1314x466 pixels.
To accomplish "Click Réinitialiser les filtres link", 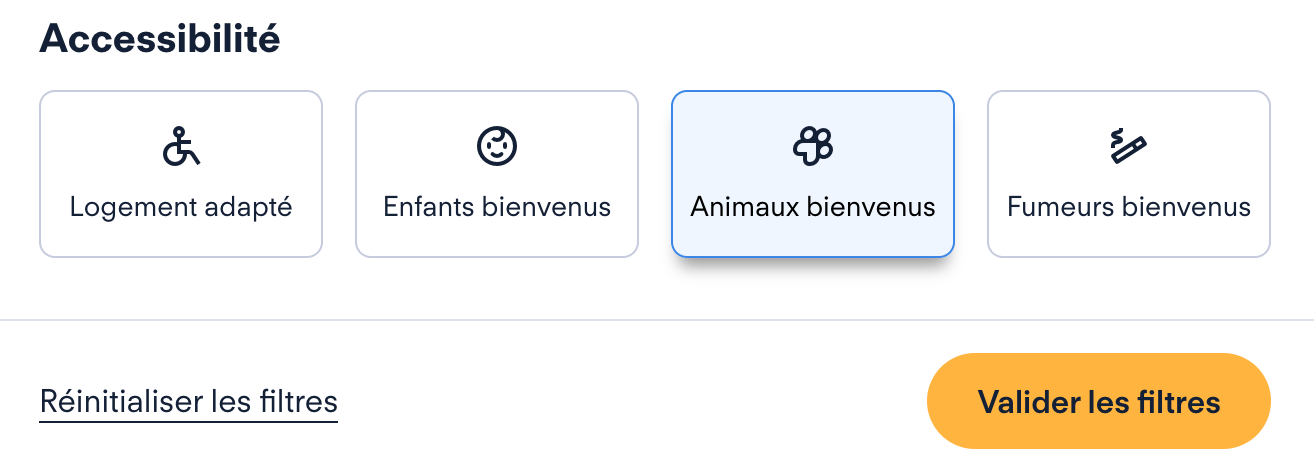I will [189, 402].
